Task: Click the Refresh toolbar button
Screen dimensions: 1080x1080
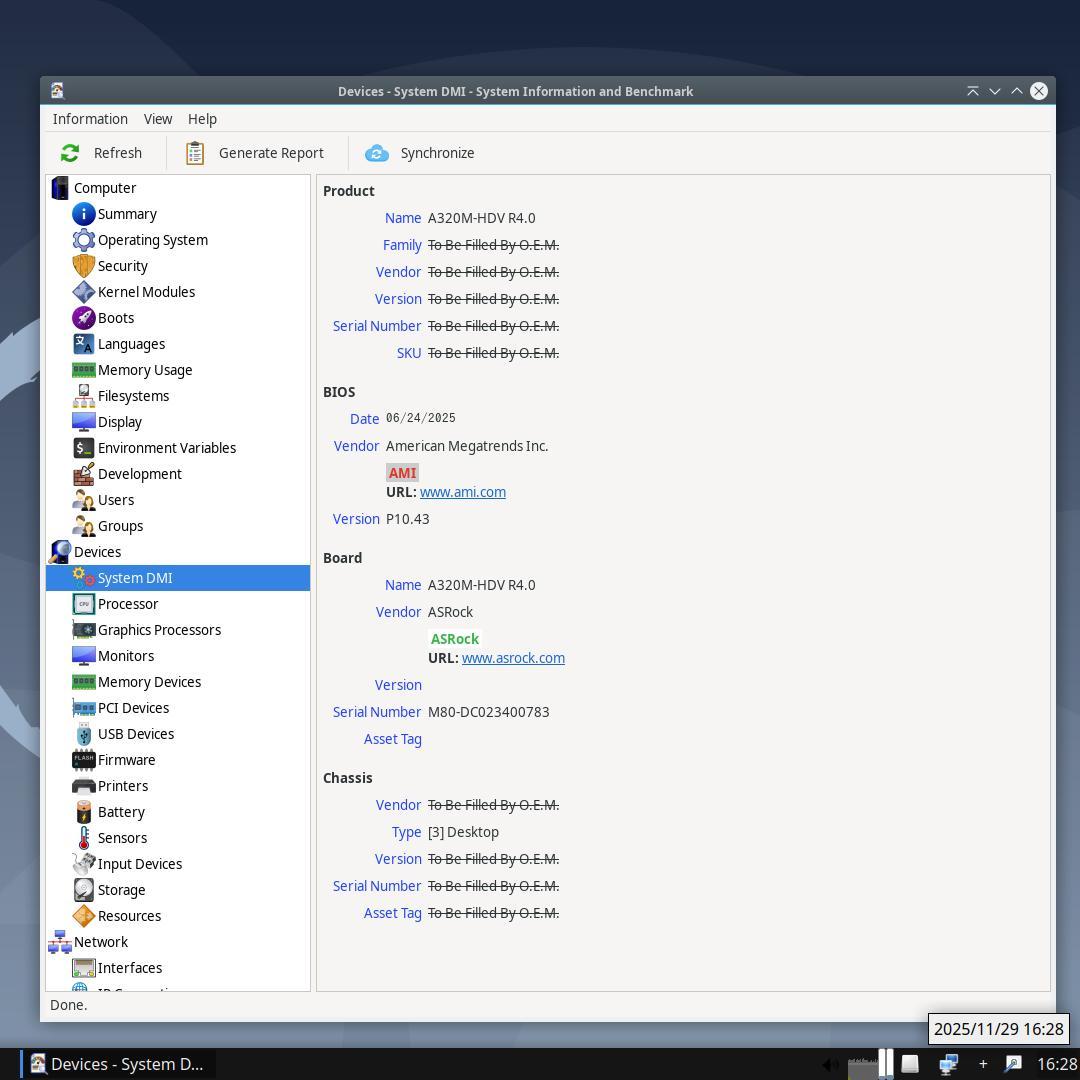Action: (x=101, y=153)
